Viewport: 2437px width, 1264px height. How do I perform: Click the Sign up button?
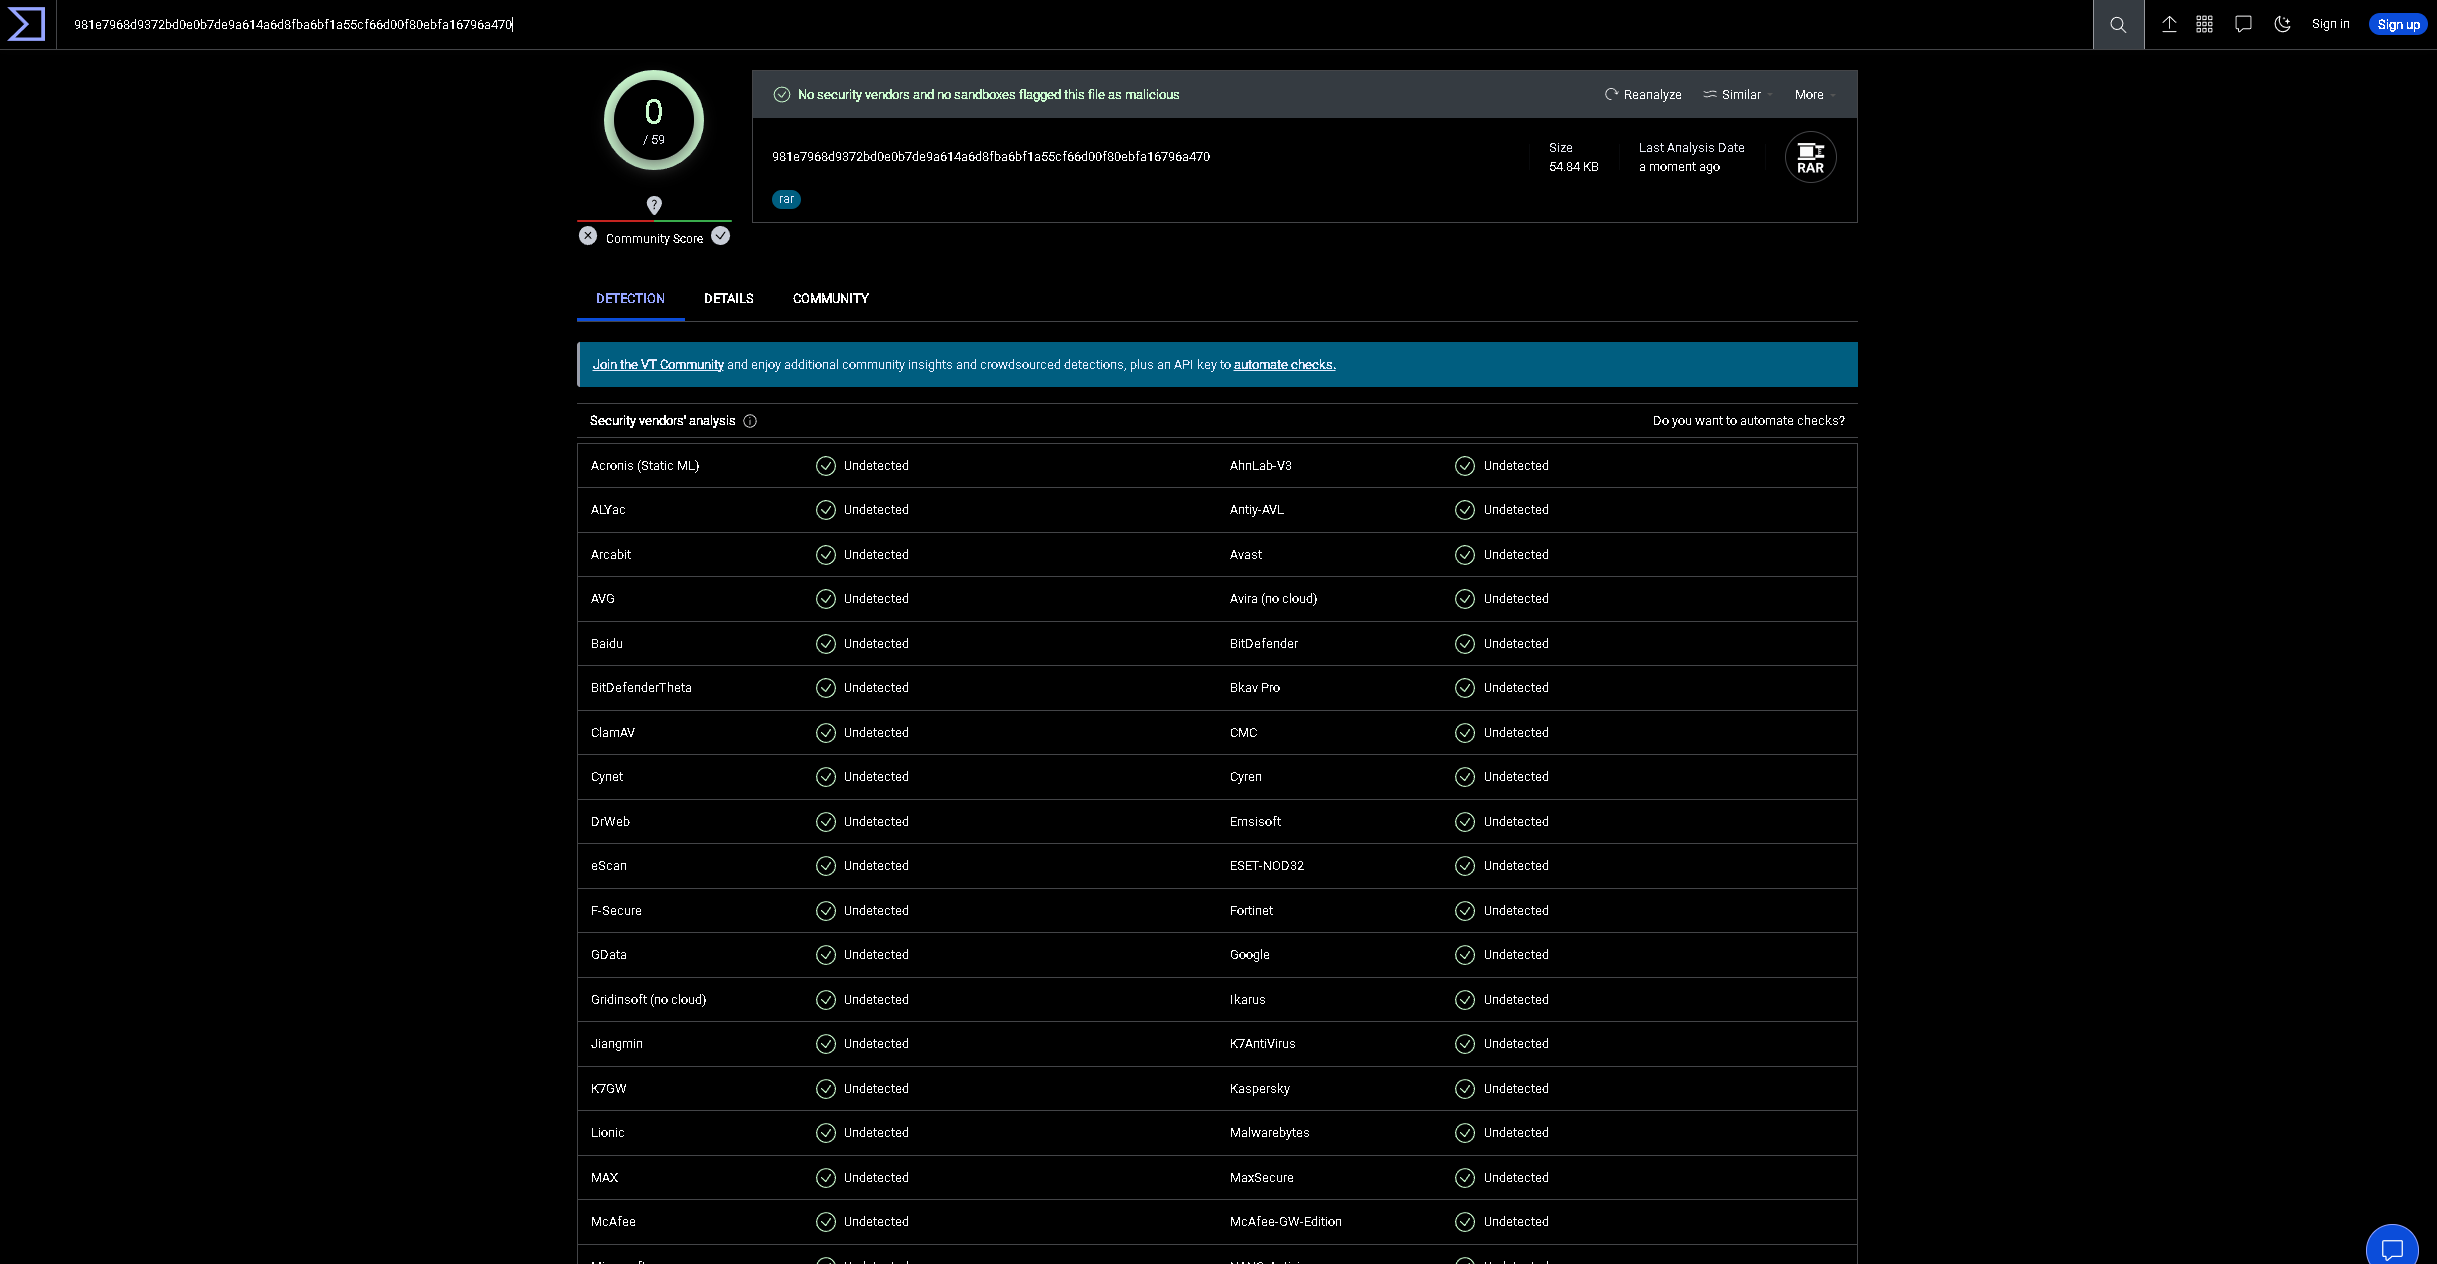pos(2398,25)
